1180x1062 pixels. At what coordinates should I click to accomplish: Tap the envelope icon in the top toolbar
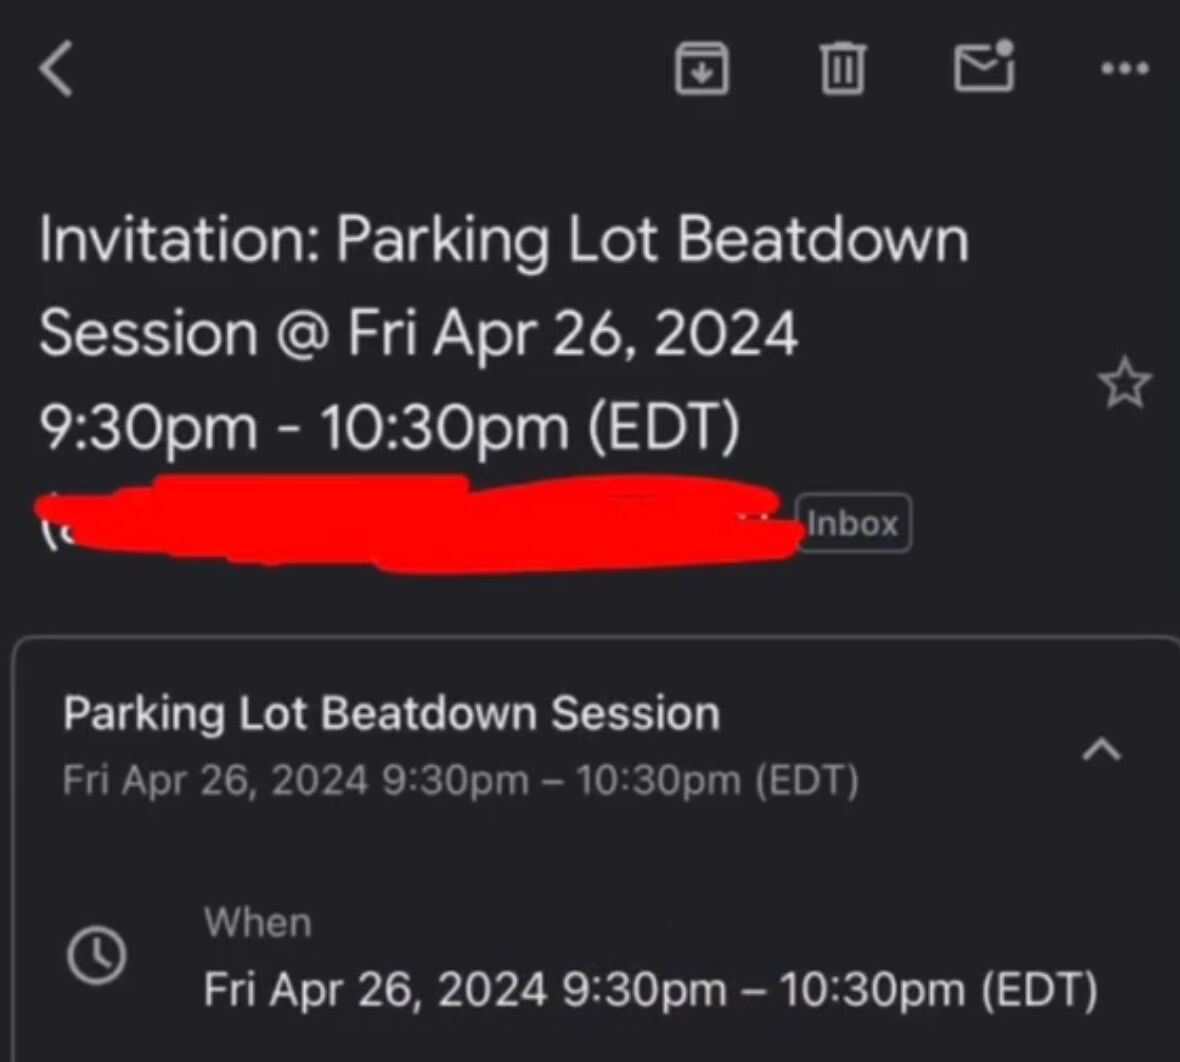tap(985, 69)
